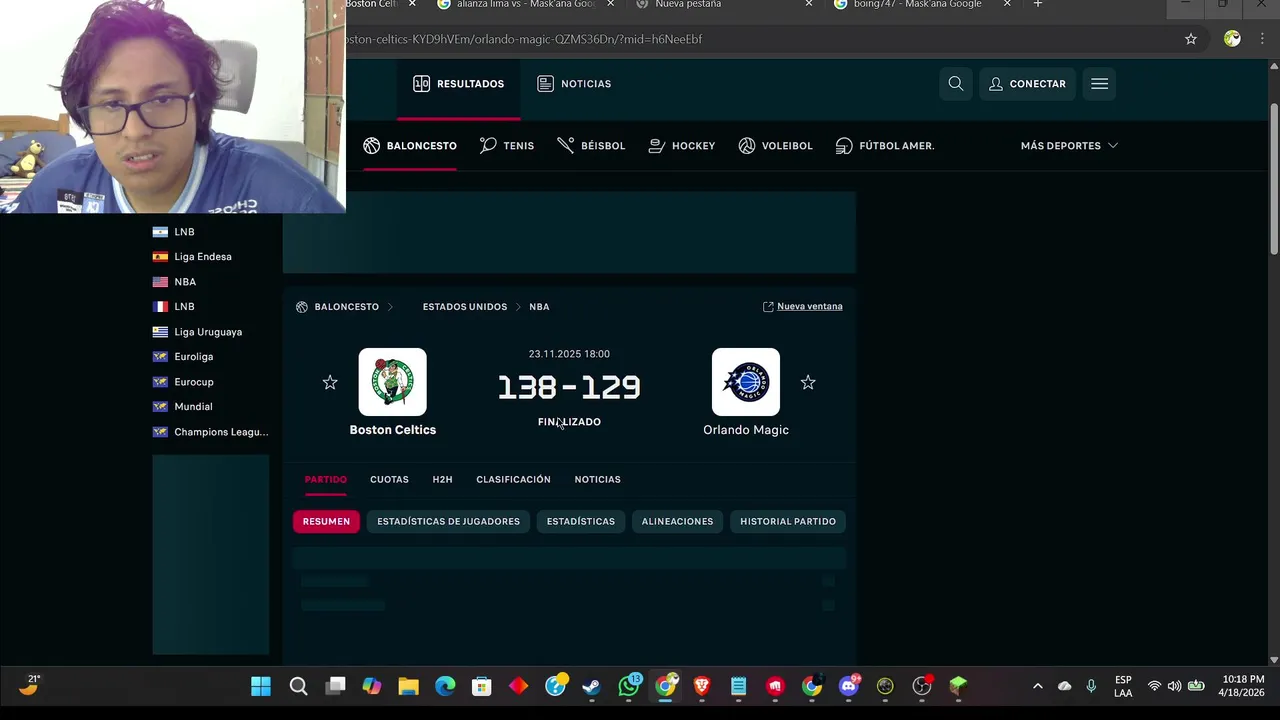Click the Orlando Magic logo
The height and width of the screenshot is (720, 1280).
click(x=746, y=382)
